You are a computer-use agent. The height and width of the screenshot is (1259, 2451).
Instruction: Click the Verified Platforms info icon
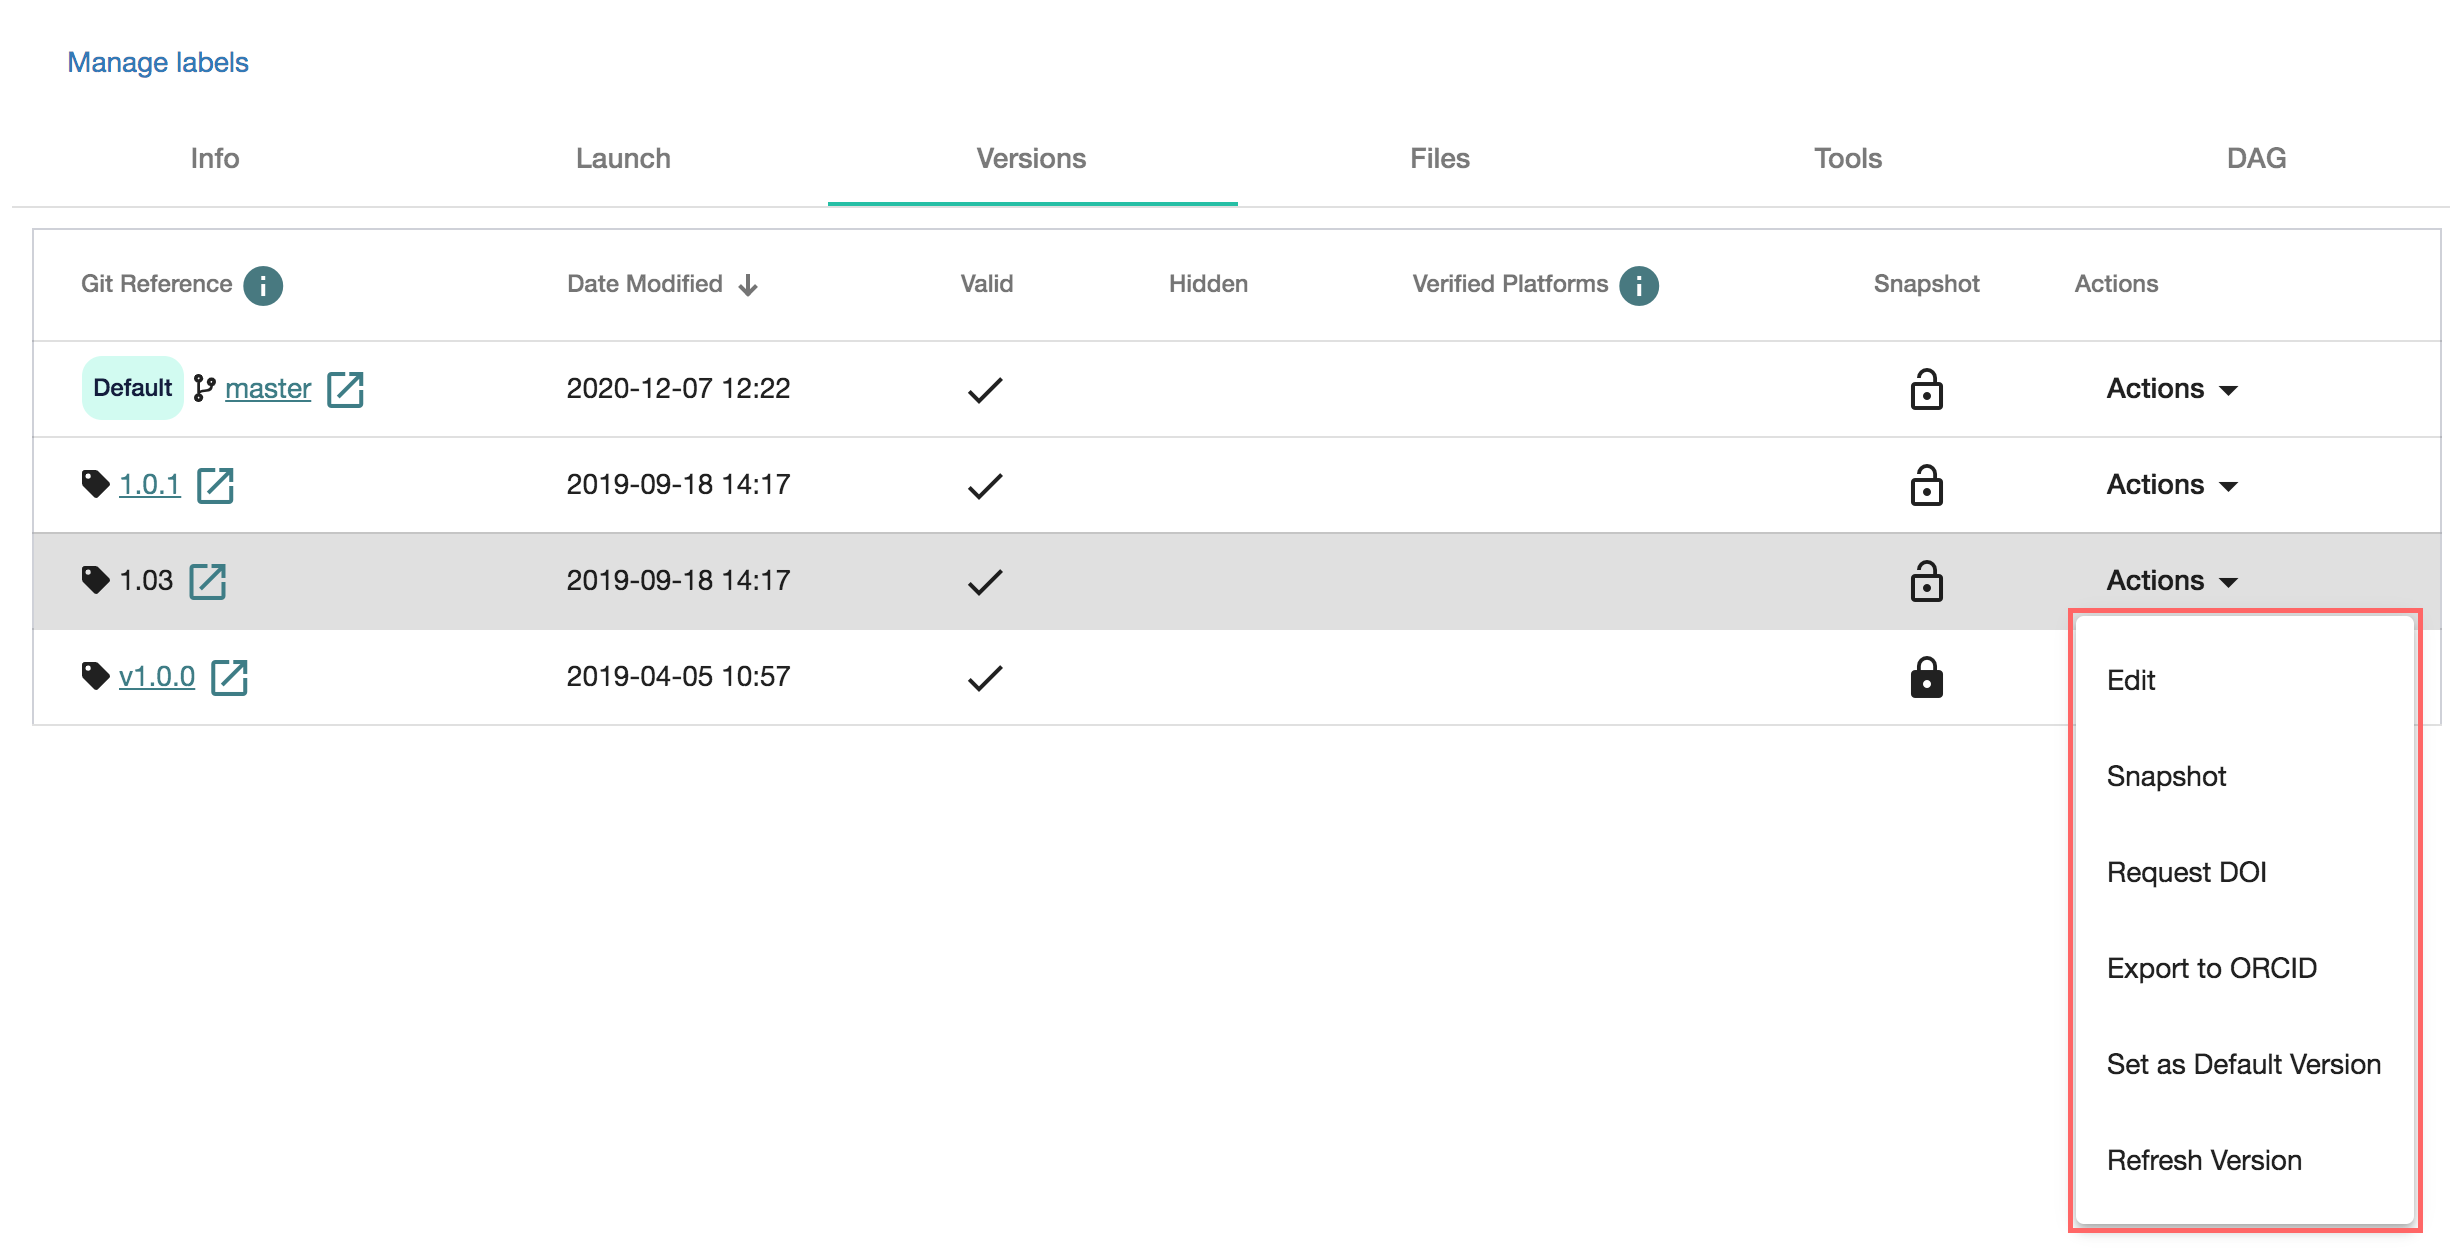[1638, 285]
